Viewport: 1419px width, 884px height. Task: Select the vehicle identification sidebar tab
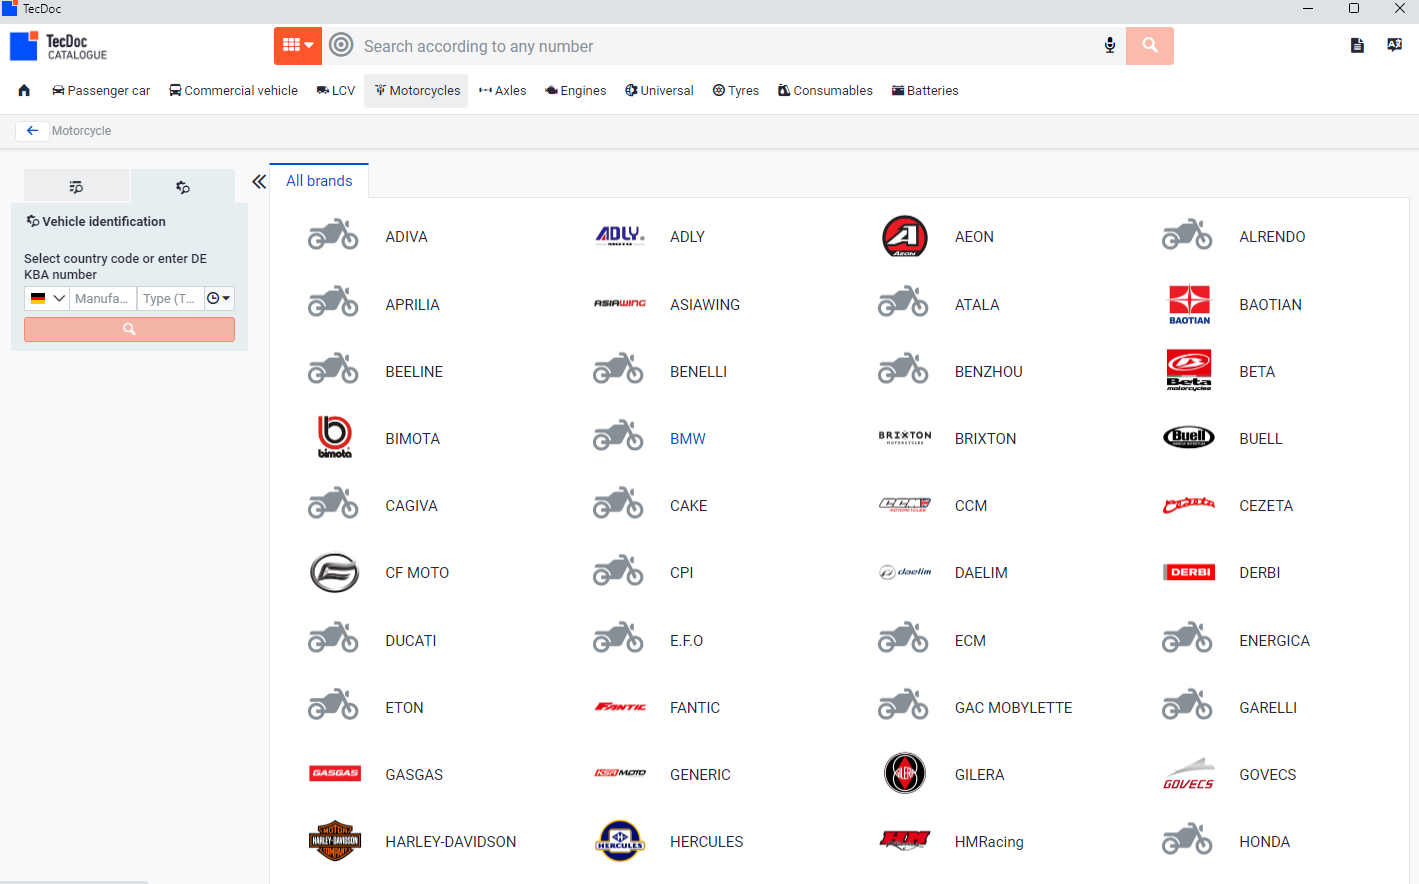[182, 187]
